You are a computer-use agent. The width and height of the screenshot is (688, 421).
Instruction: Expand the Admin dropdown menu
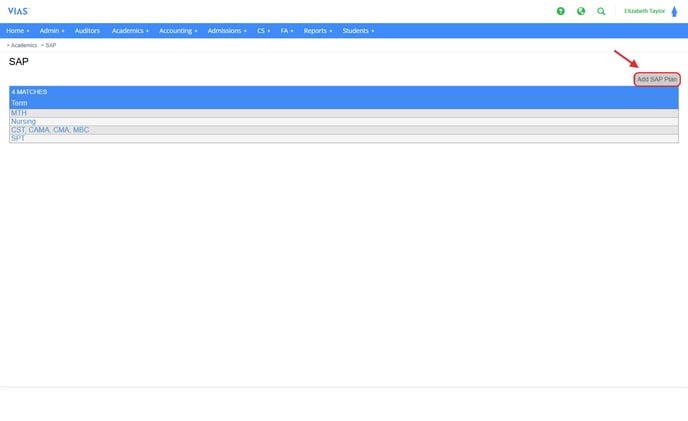click(52, 31)
